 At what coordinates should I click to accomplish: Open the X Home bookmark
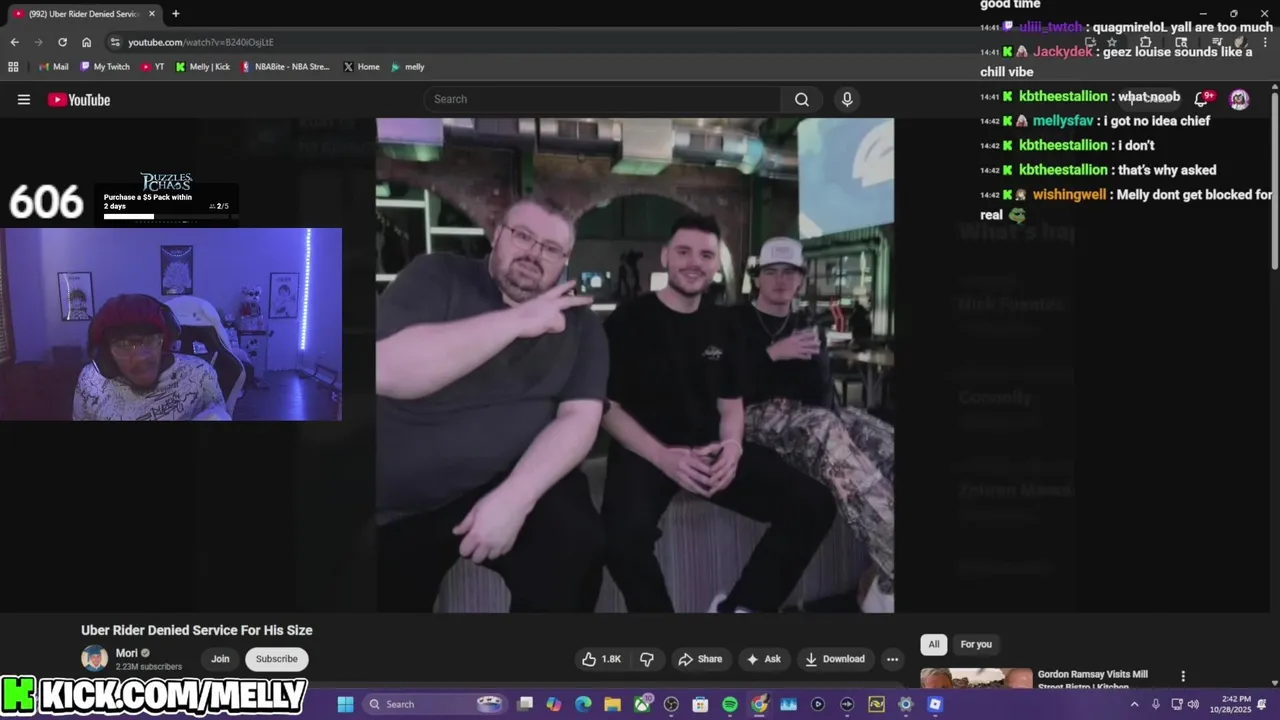coord(361,67)
